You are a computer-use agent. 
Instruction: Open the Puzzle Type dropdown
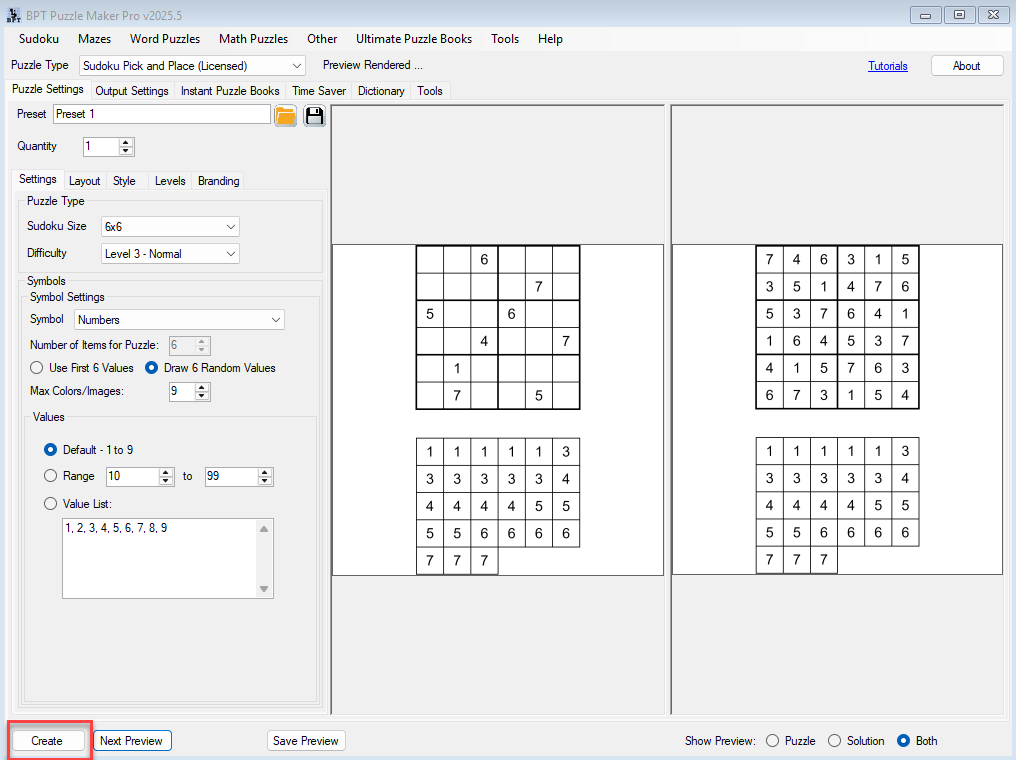tap(192, 65)
